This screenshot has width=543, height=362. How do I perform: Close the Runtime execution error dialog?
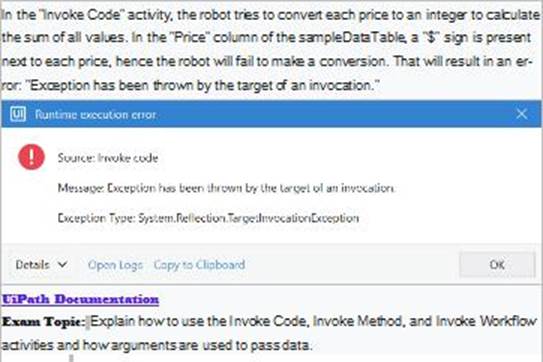[x=522, y=114]
